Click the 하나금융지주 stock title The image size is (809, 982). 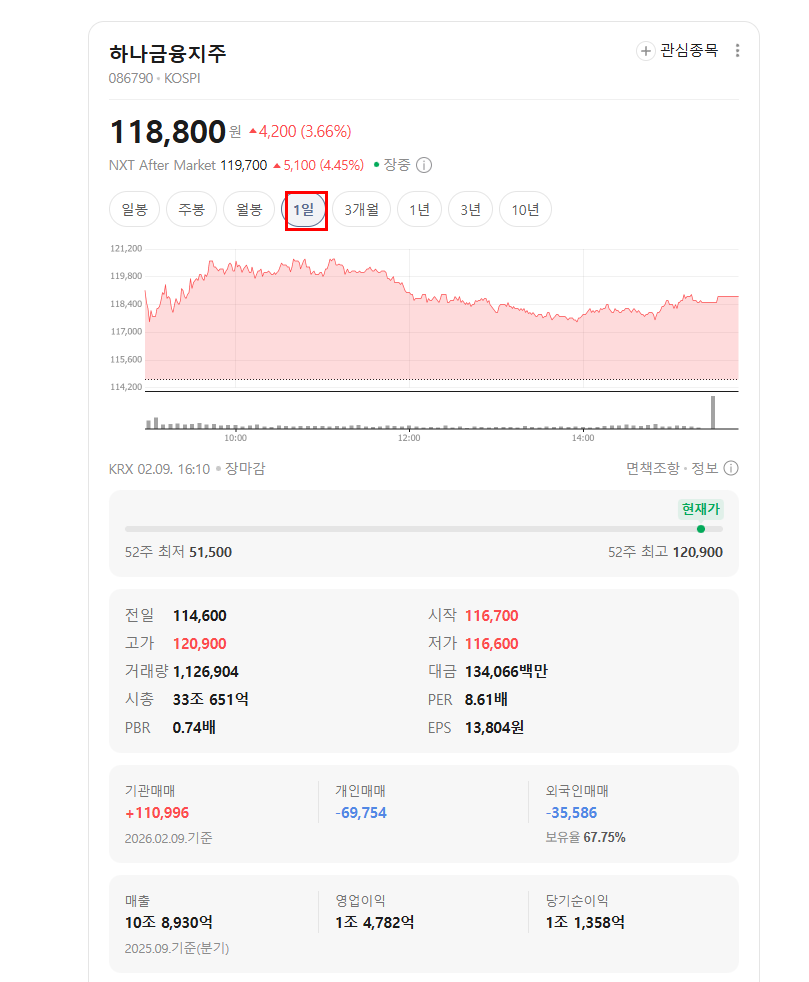[x=168, y=53]
